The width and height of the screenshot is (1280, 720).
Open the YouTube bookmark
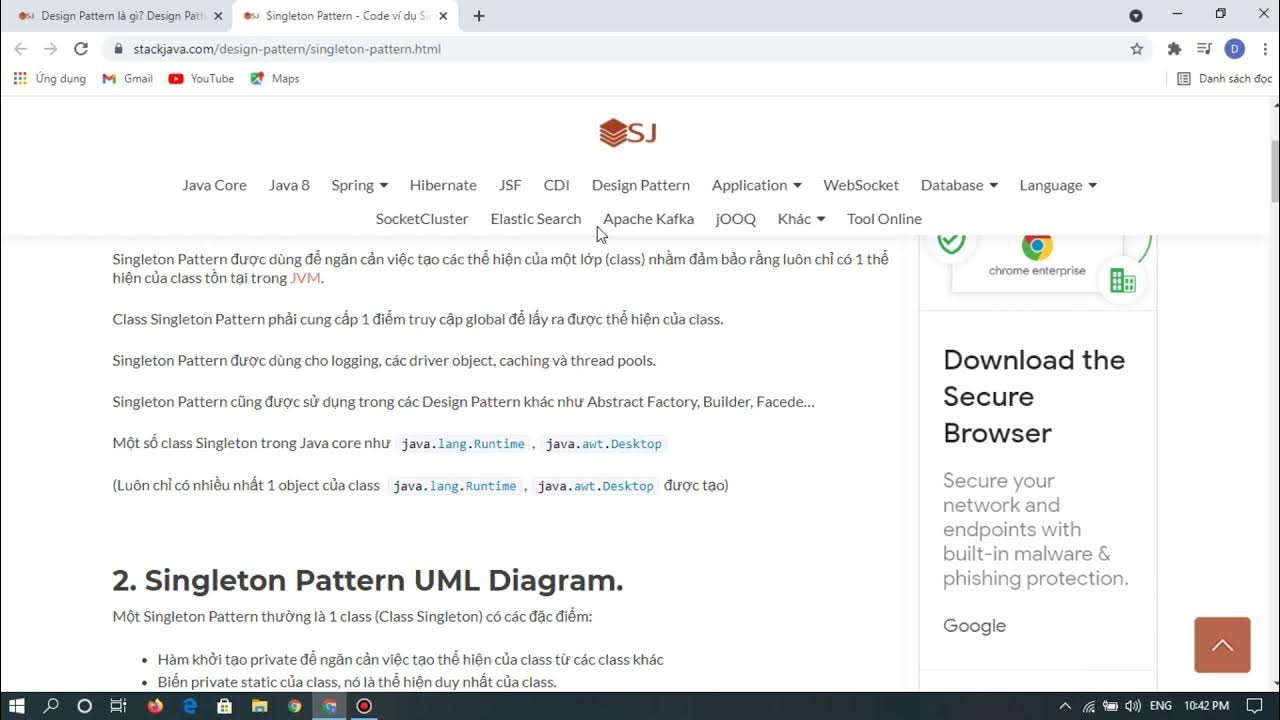coord(201,78)
